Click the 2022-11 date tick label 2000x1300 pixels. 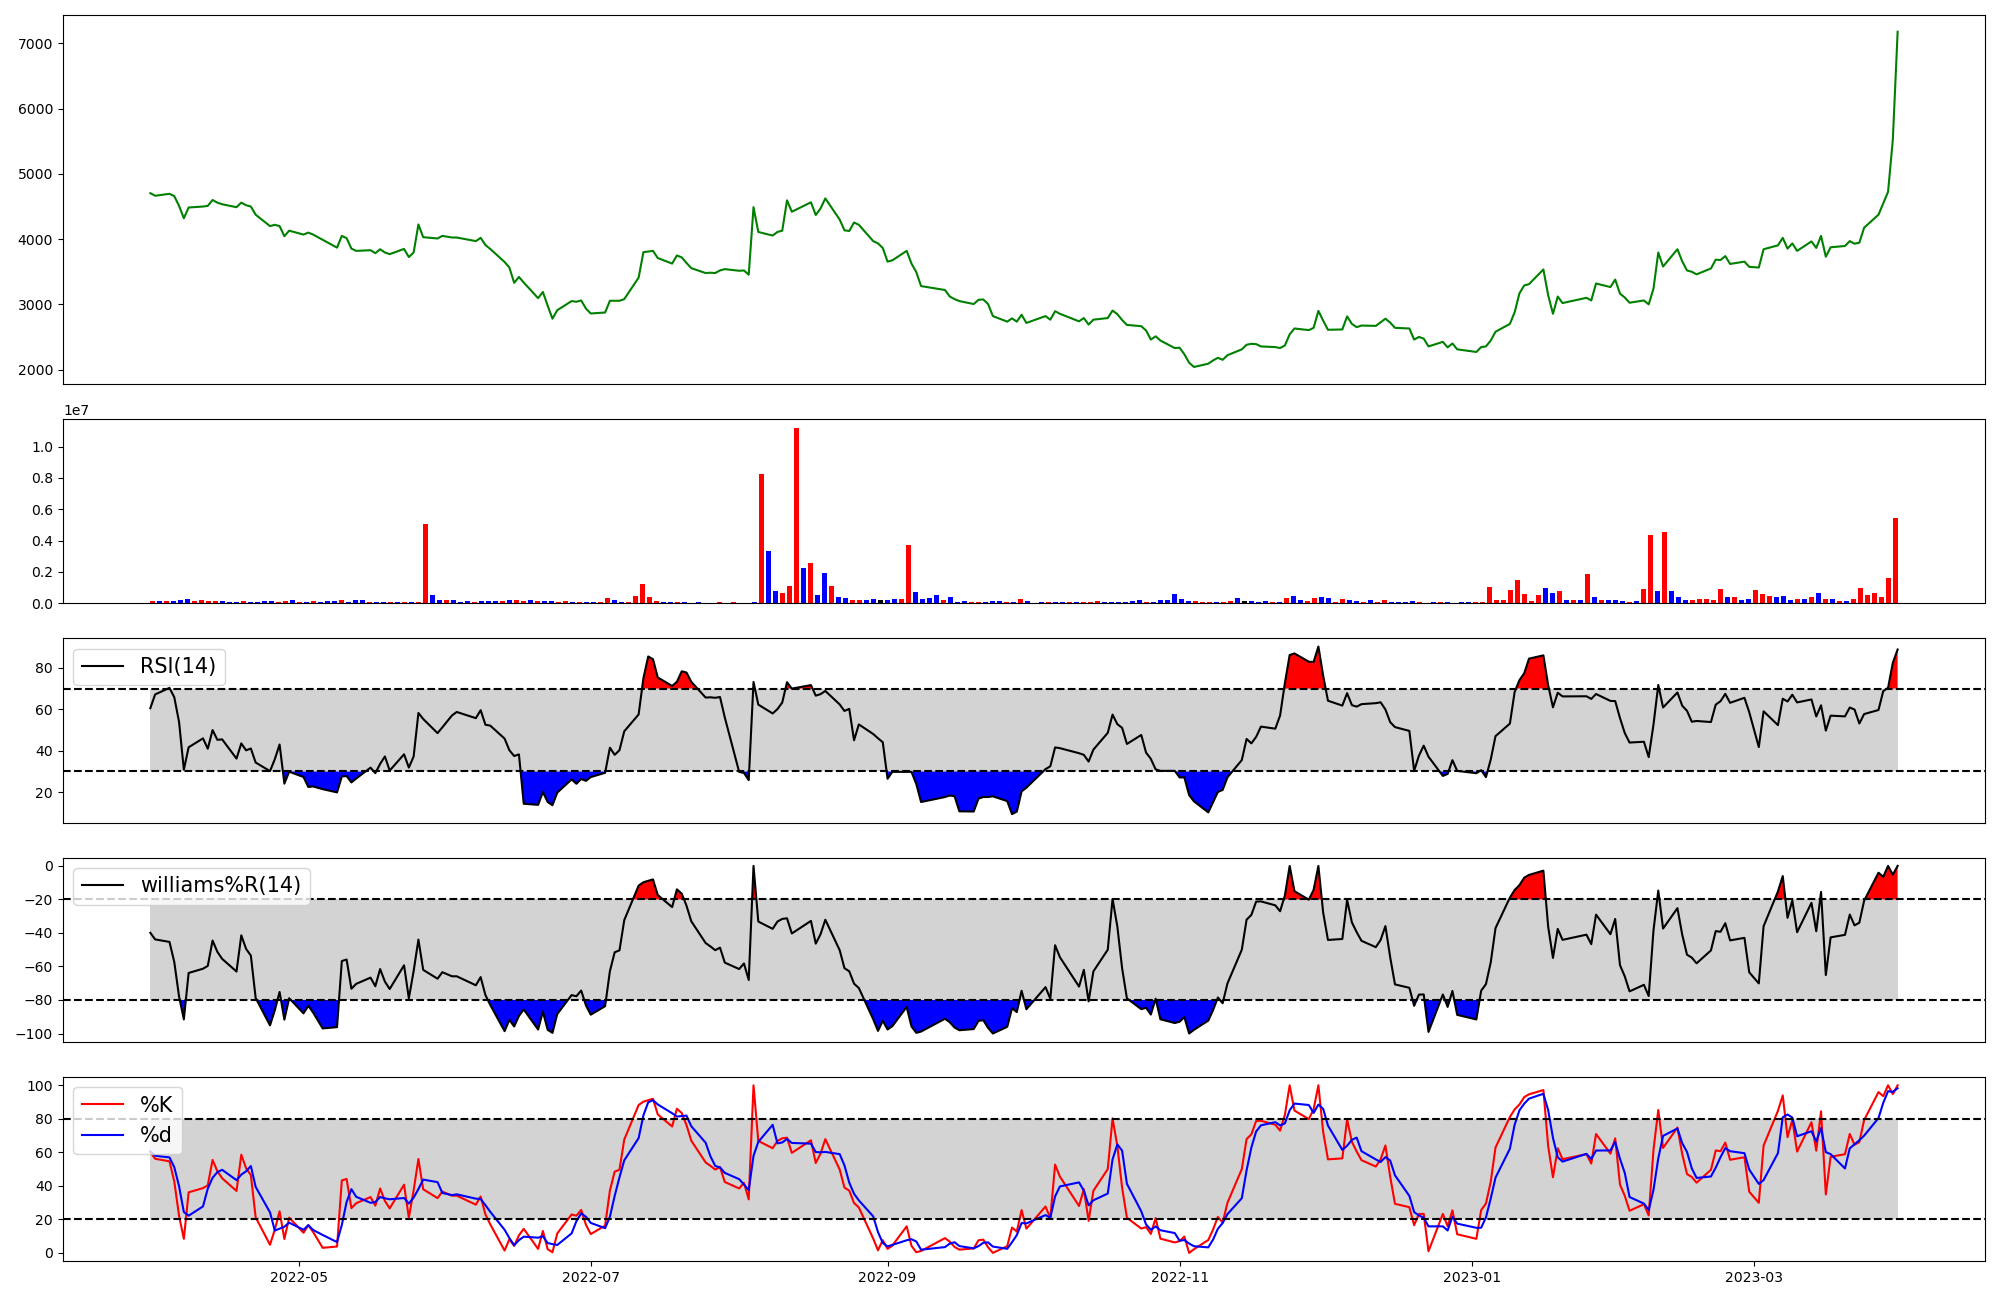click(x=1180, y=1277)
